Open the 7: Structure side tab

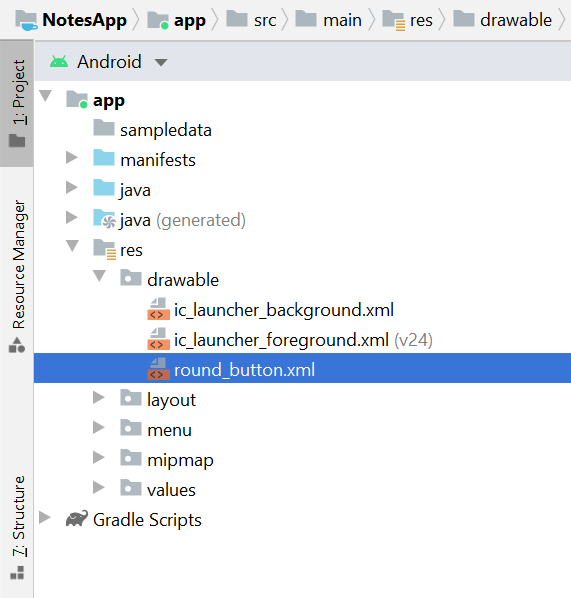[17, 527]
